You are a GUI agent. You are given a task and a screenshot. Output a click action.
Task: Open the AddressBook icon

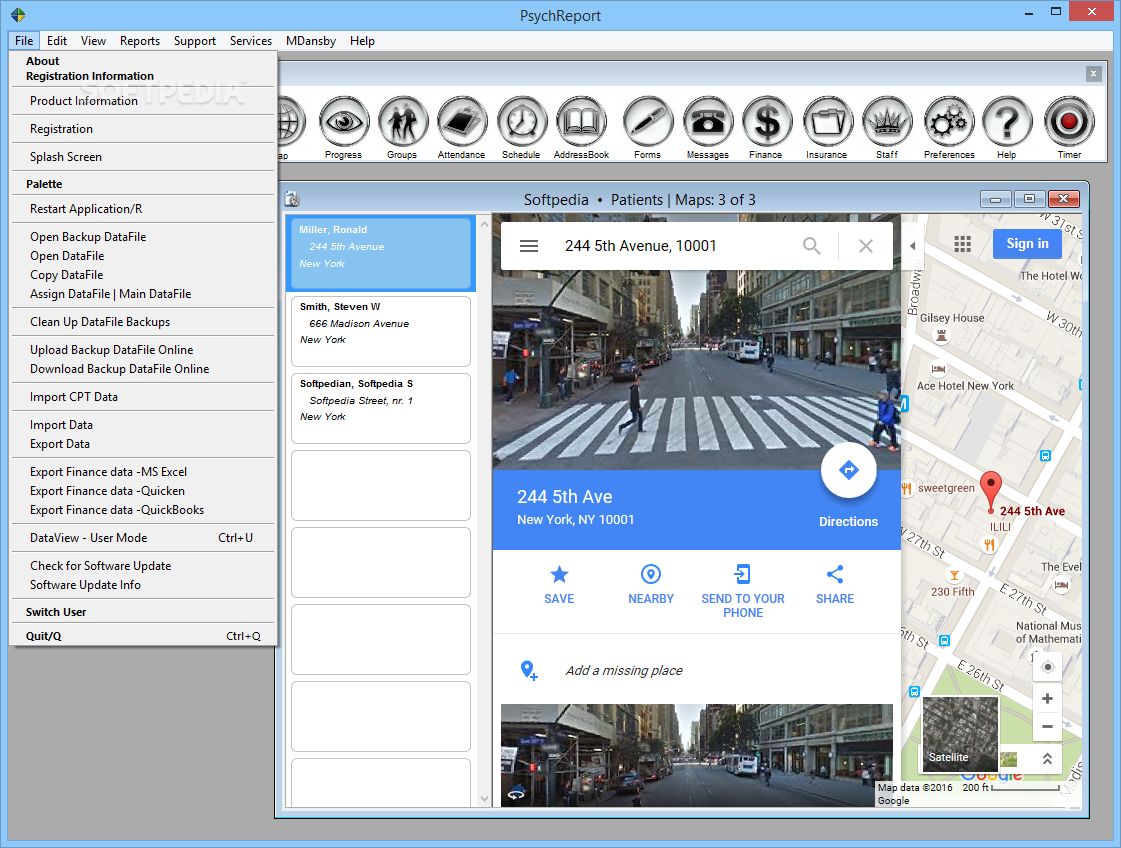[581, 123]
